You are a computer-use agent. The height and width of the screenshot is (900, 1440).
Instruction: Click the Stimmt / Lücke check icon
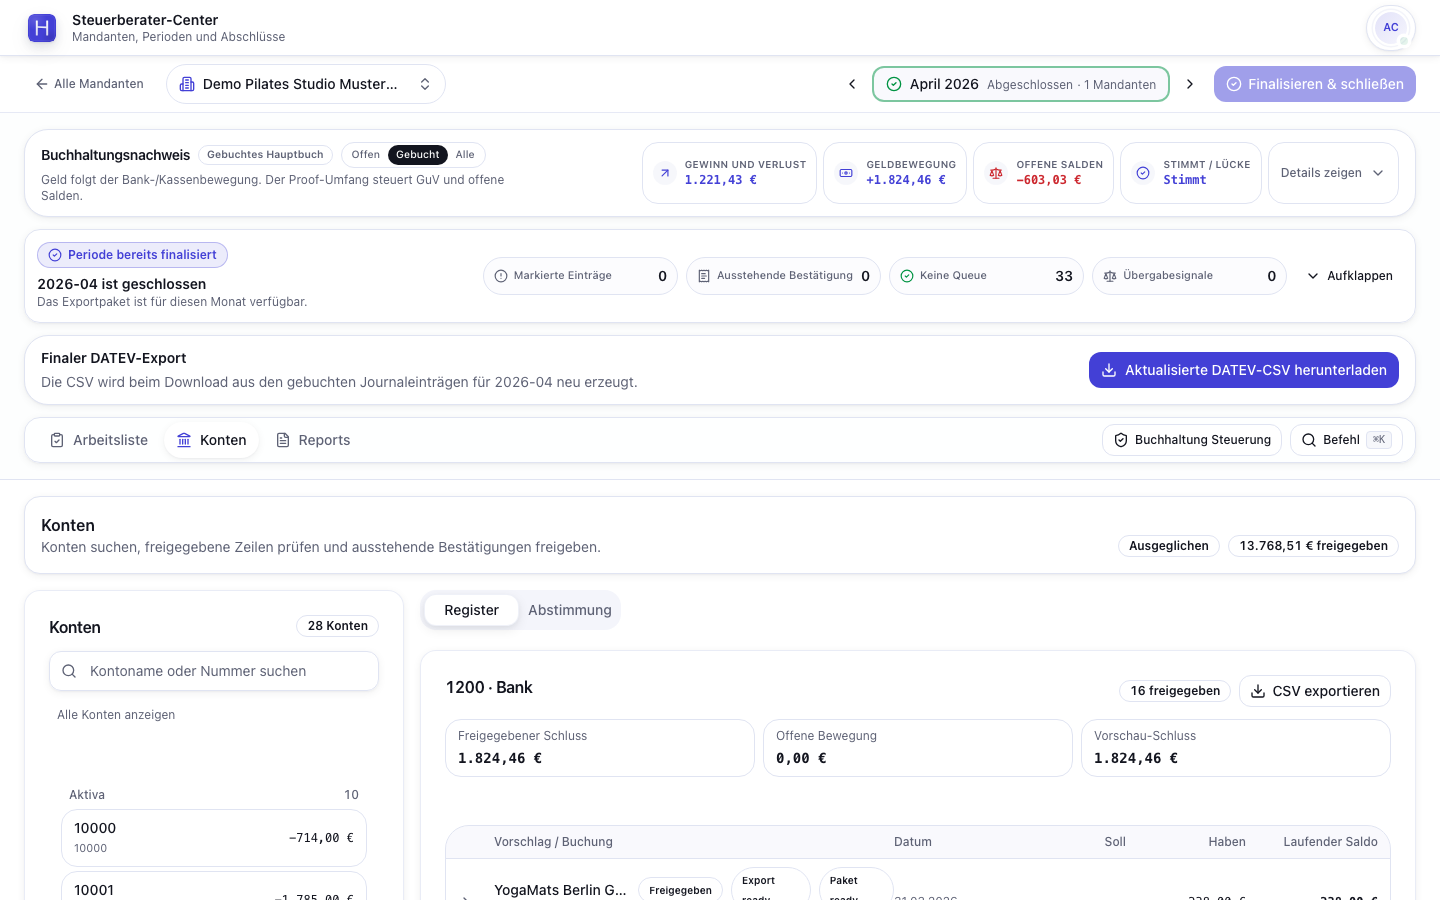click(1143, 173)
